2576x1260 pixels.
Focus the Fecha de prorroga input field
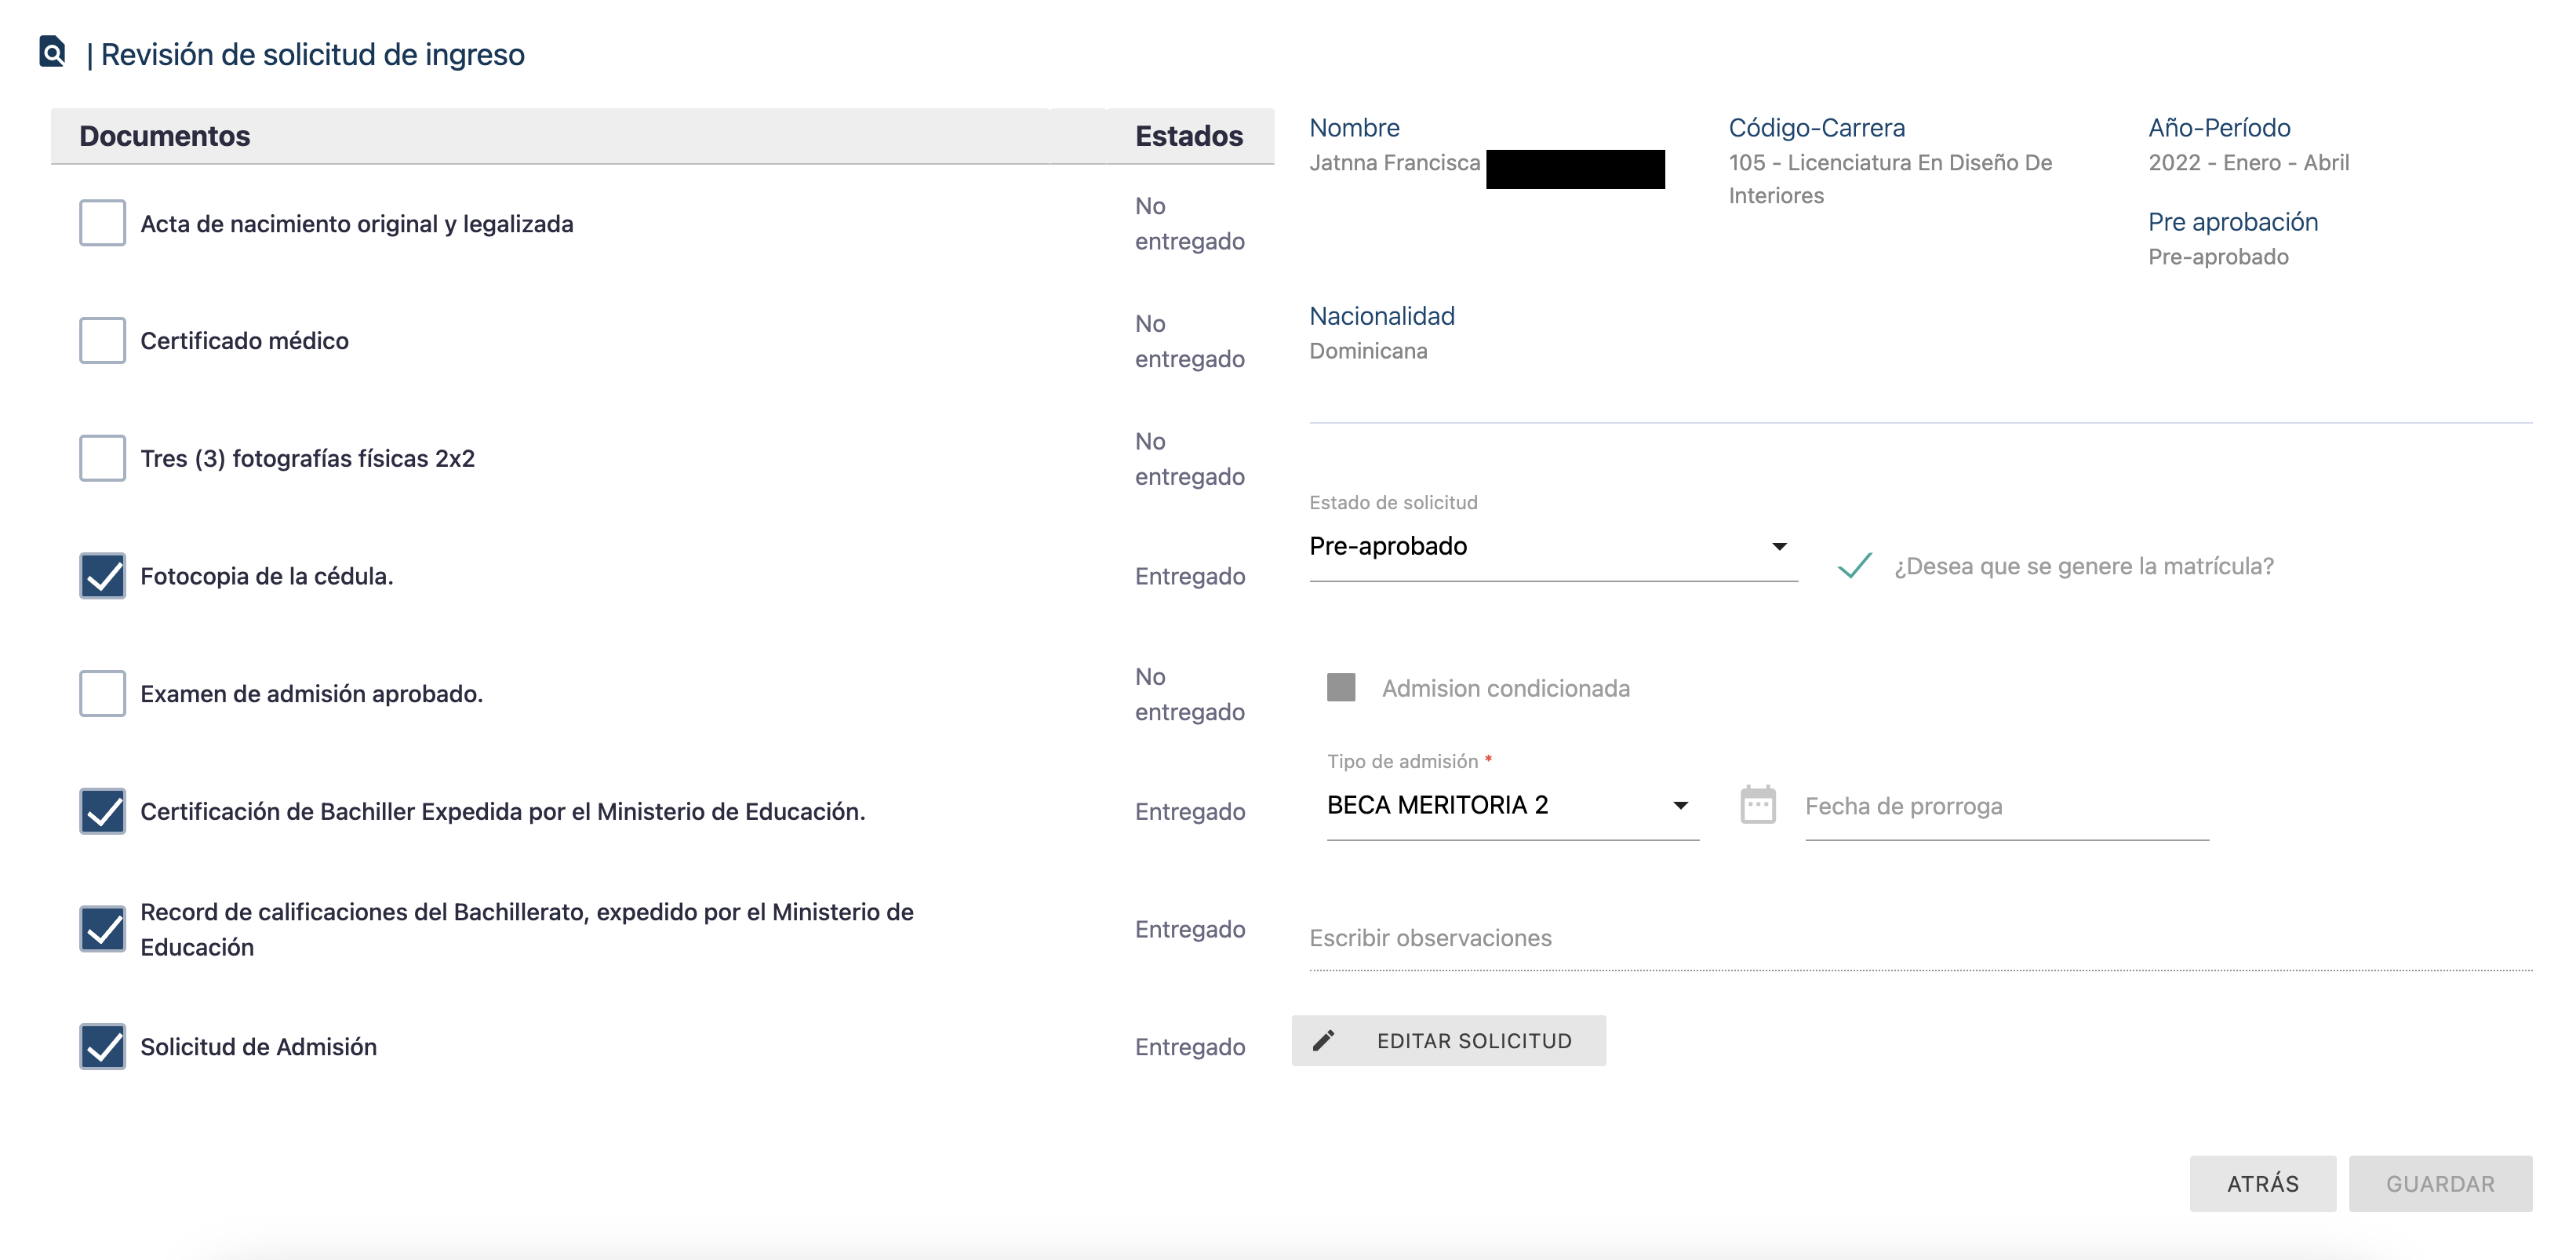(2005, 807)
